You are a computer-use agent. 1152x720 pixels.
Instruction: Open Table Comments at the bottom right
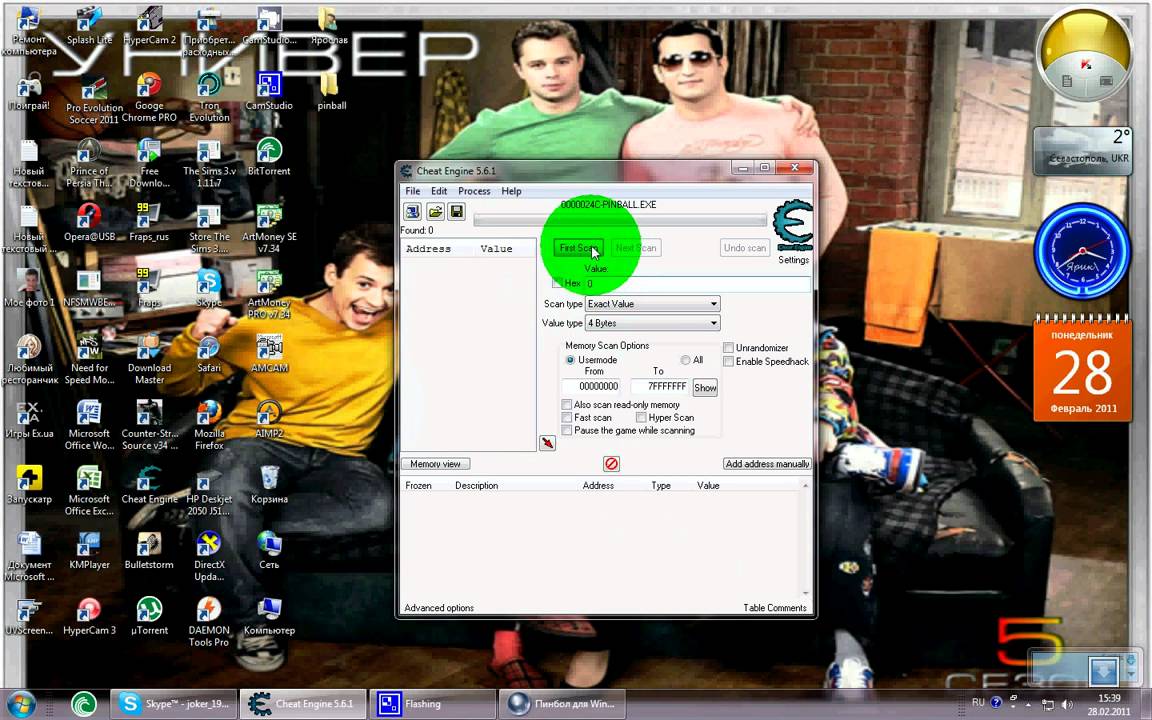(x=775, y=608)
